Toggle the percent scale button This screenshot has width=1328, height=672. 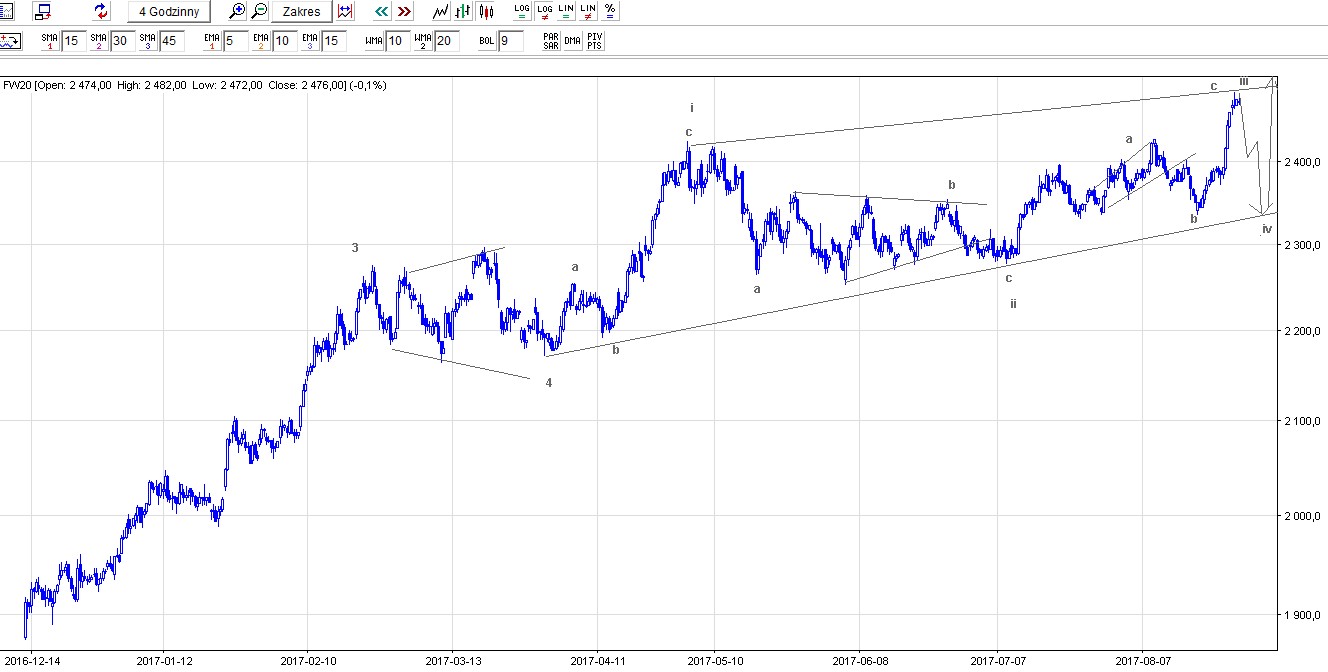610,11
